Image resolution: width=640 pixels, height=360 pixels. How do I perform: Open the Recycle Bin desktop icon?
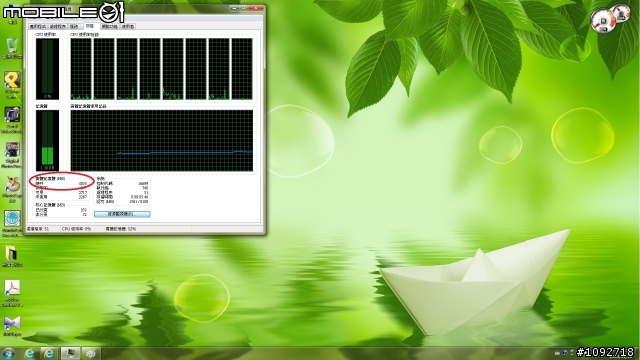click(x=12, y=48)
